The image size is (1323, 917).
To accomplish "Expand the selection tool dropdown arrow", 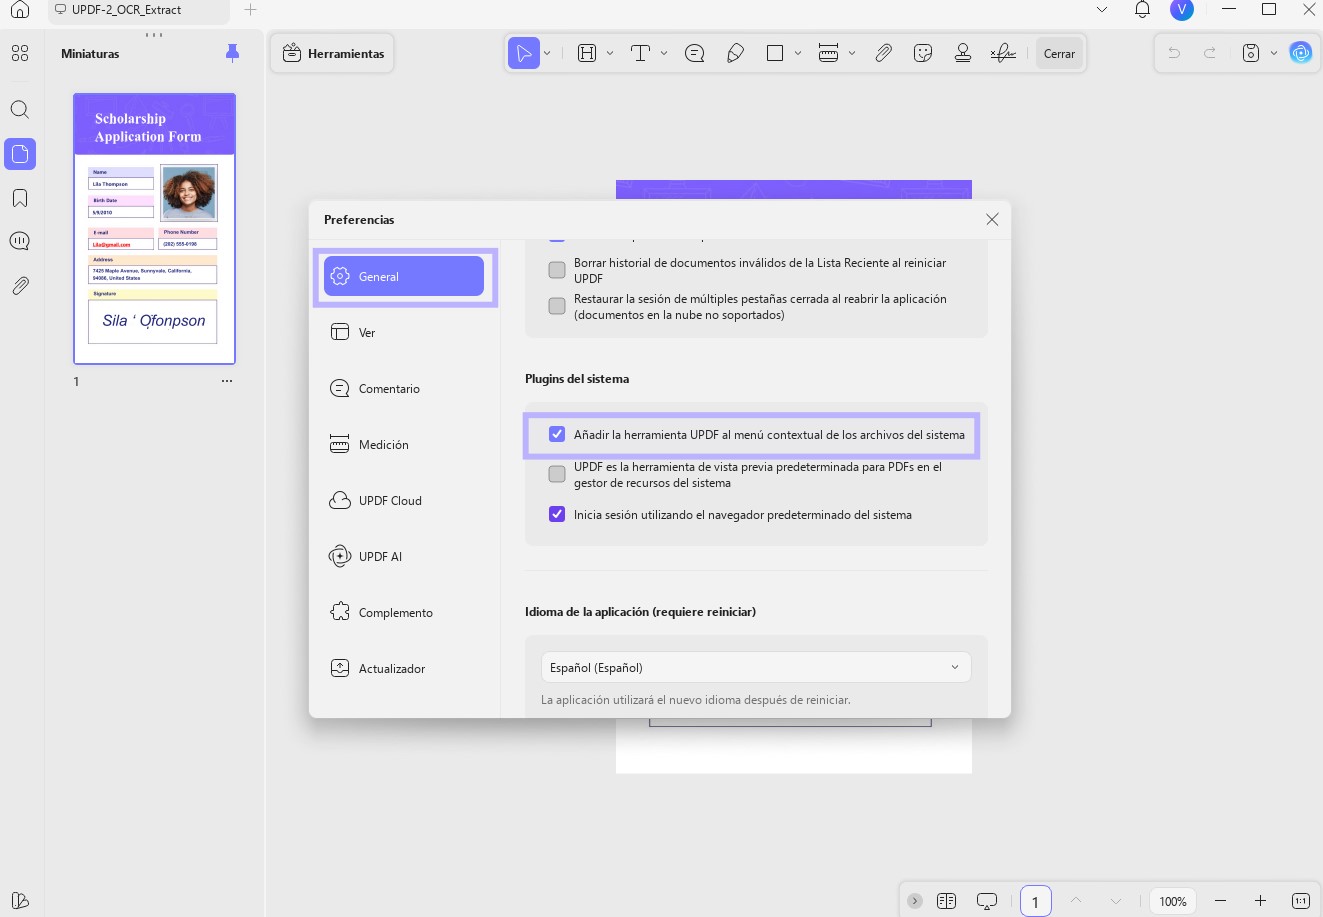I will click(547, 54).
